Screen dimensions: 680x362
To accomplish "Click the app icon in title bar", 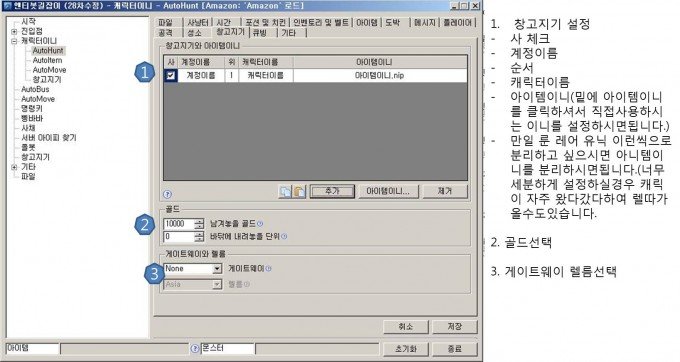I will coord(7,6).
